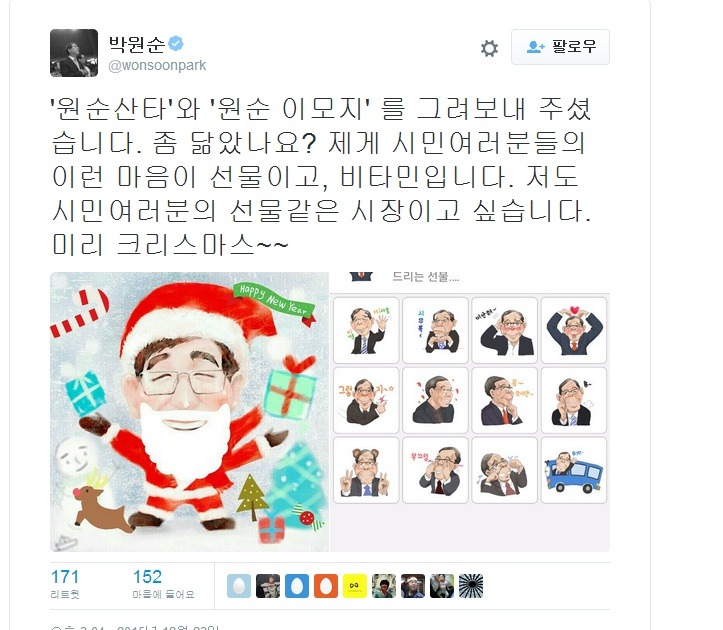Click the heart-hands sticker emoji
The image size is (723, 630).
pos(574,330)
